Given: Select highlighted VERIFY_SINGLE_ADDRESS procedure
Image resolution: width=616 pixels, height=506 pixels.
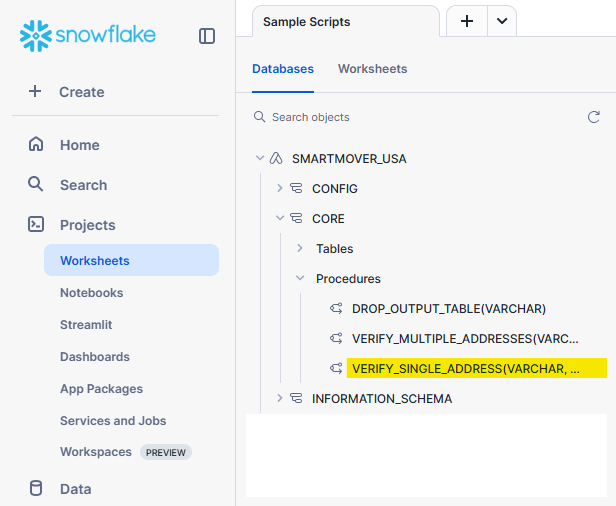Looking at the screenshot, I should pos(477,368).
